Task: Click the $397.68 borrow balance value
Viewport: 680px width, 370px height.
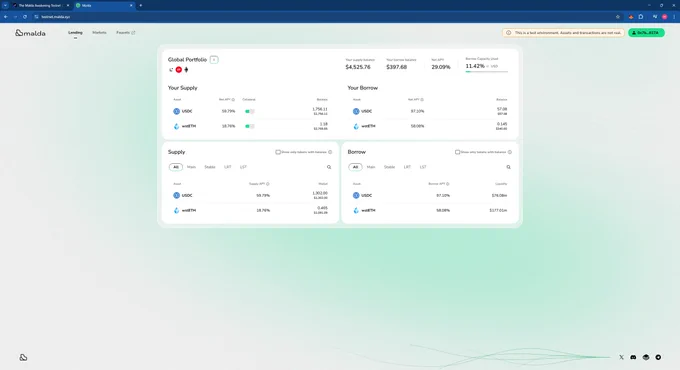Action: point(396,67)
